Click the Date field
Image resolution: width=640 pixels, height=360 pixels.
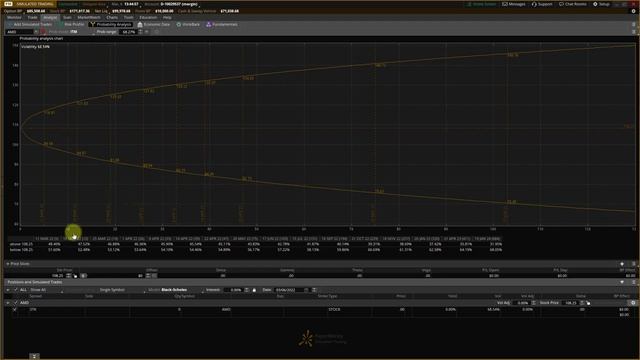[289, 290]
